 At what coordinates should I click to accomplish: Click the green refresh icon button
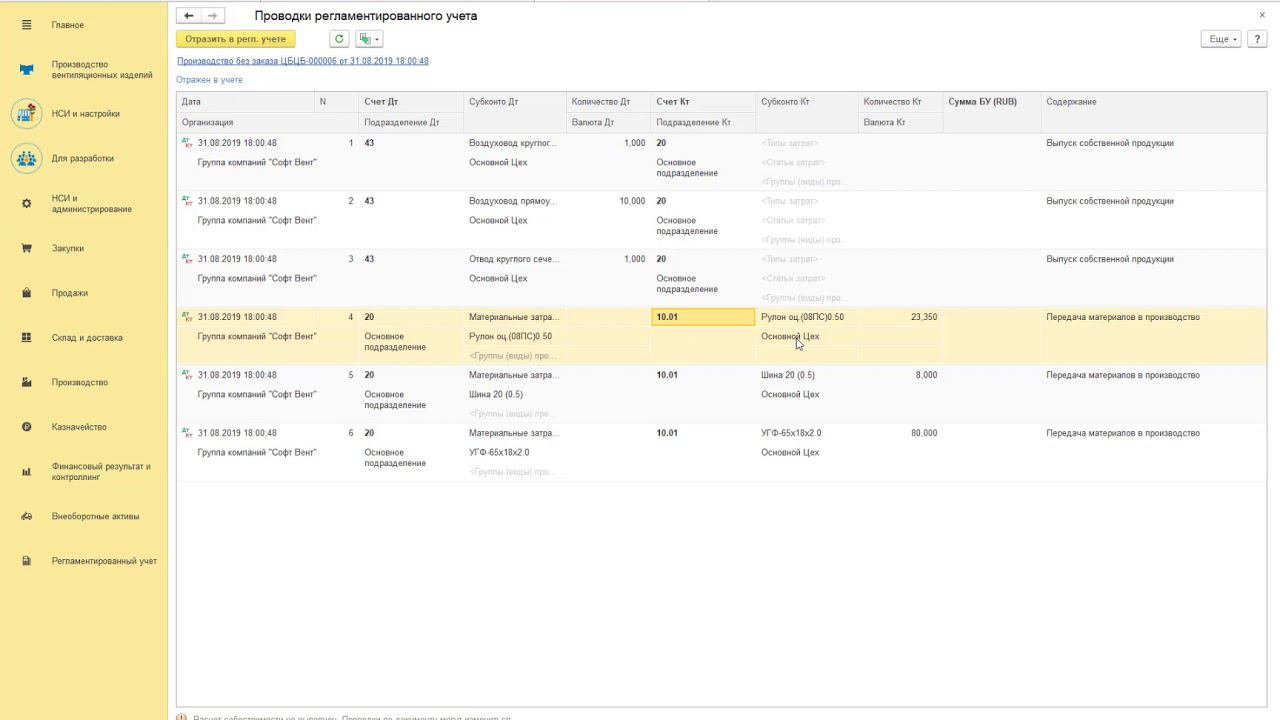(x=339, y=39)
